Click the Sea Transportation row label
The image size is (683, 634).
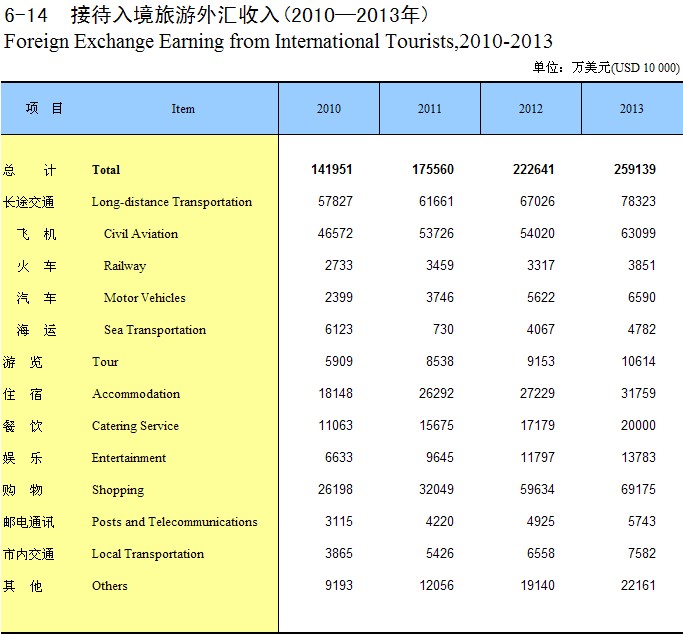(x=155, y=330)
